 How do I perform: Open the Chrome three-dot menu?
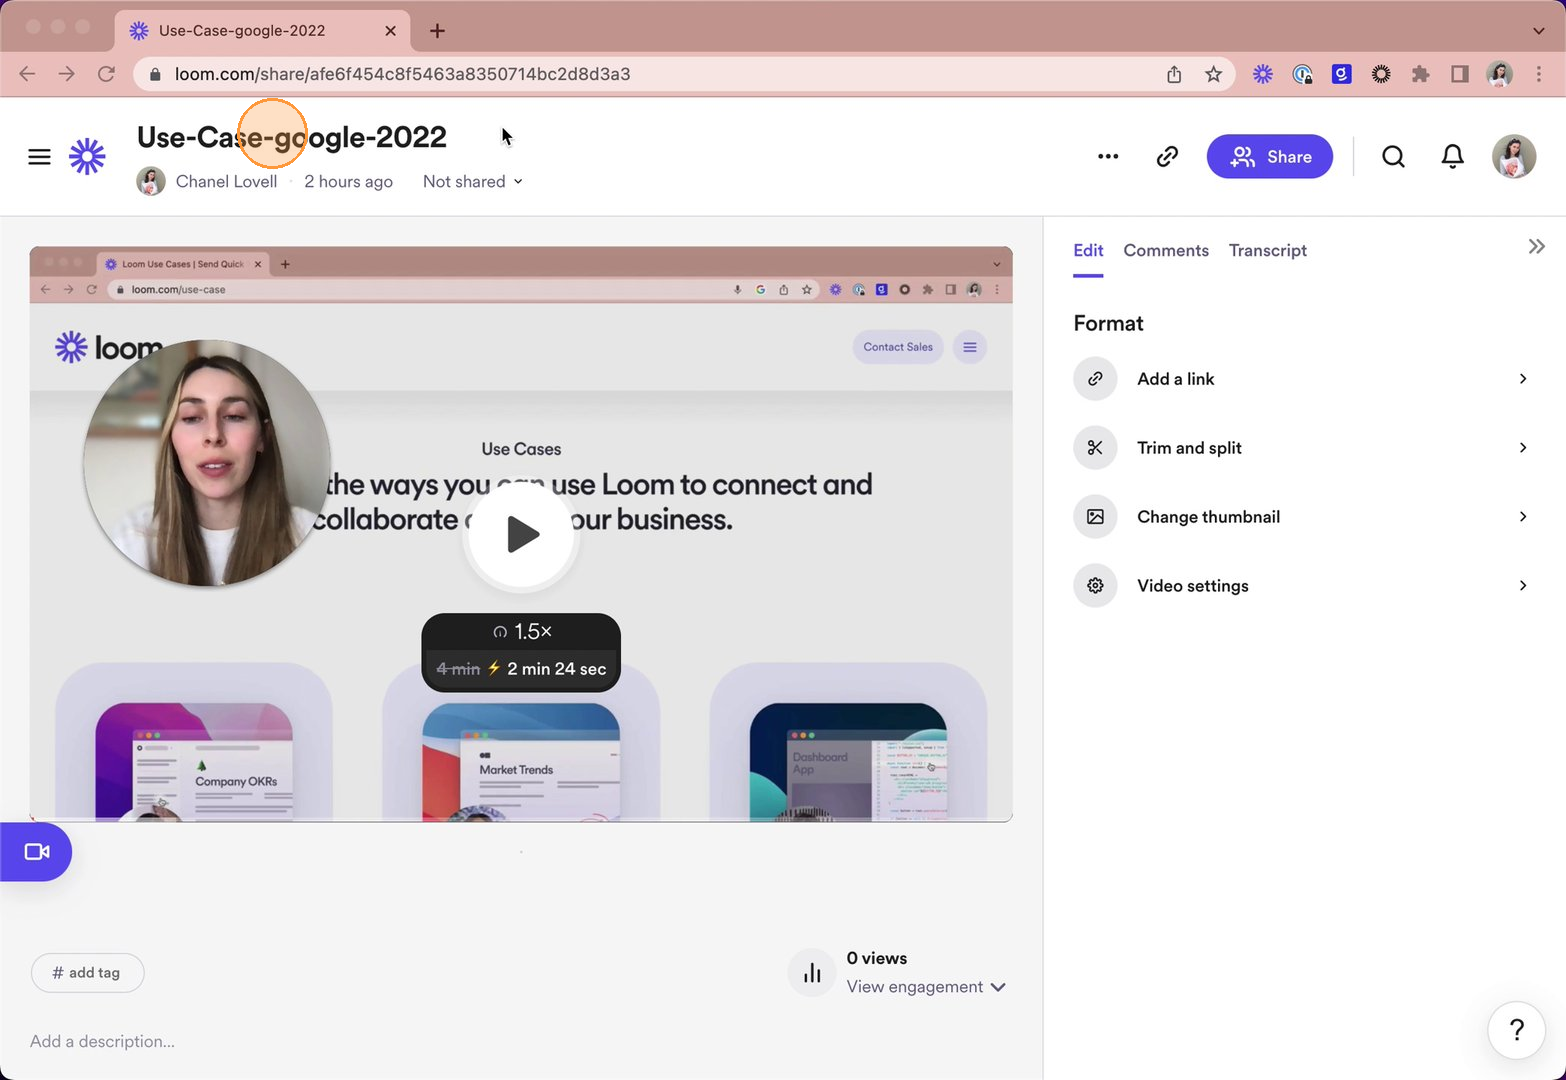click(1539, 74)
